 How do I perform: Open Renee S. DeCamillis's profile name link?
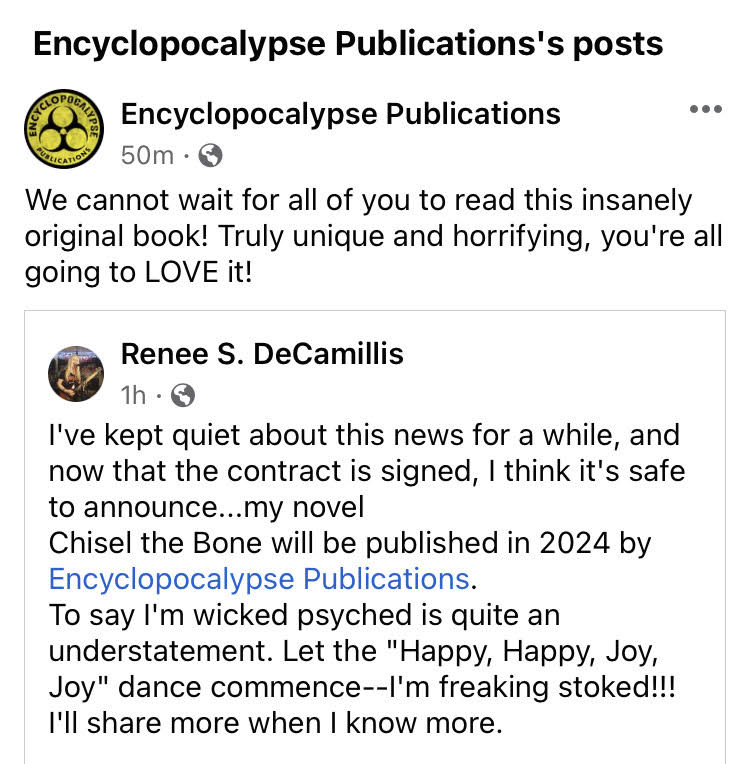(262, 353)
